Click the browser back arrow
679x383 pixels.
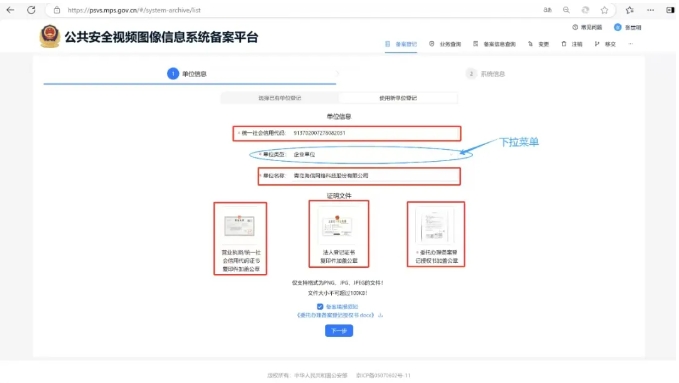pos(10,10)
